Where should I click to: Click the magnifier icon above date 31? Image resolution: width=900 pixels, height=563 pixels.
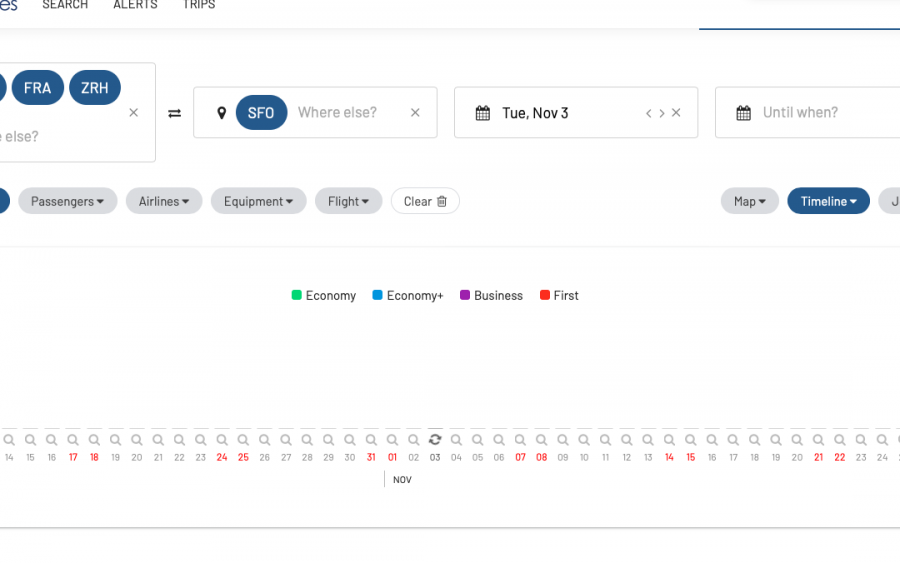[x=371, y=439]
